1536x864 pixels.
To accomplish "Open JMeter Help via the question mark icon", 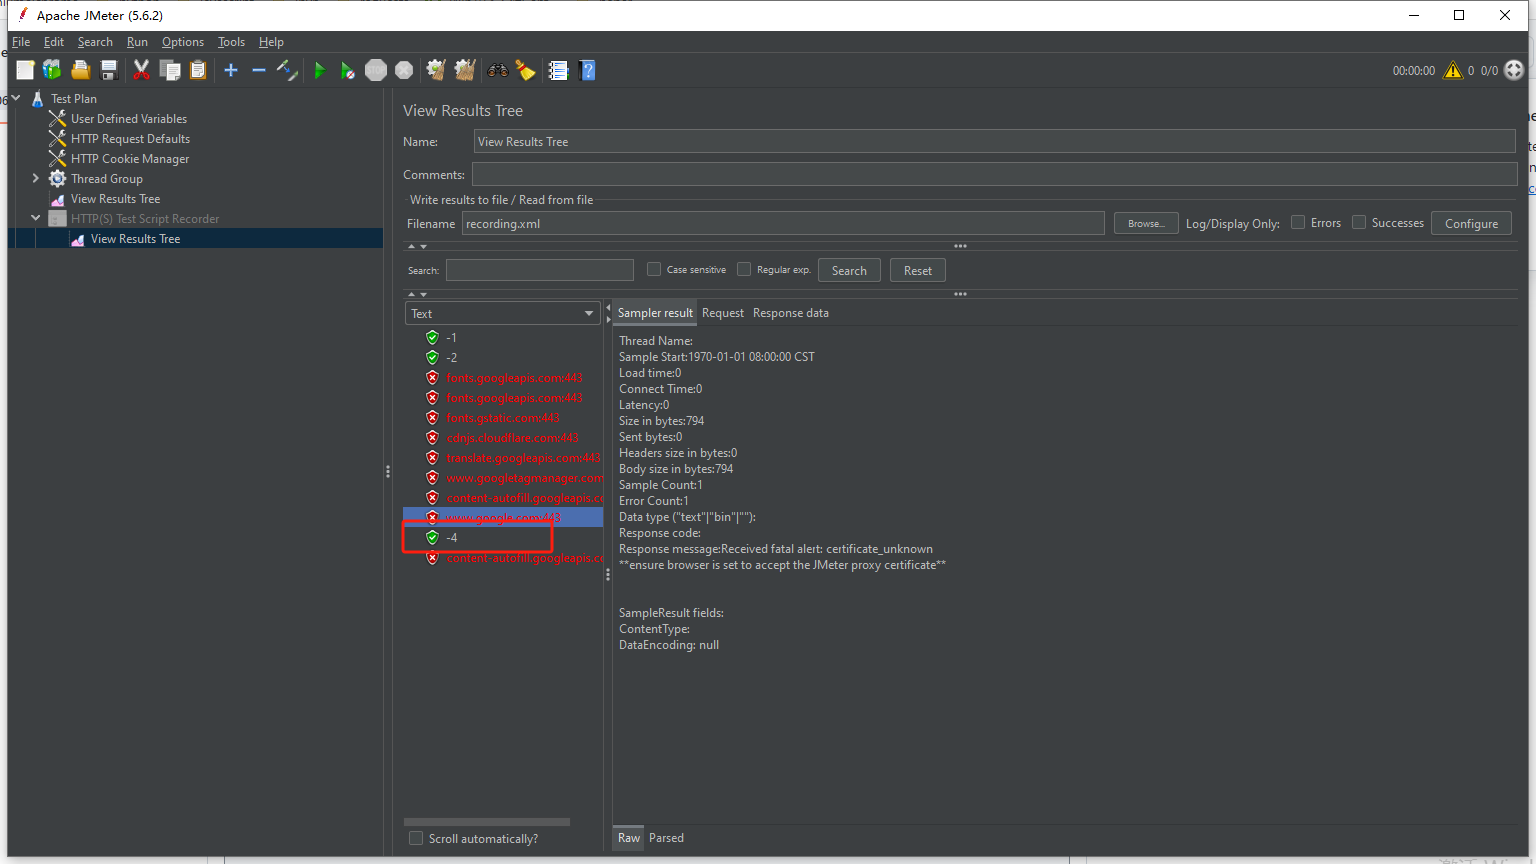I will (x=587, y=70).
